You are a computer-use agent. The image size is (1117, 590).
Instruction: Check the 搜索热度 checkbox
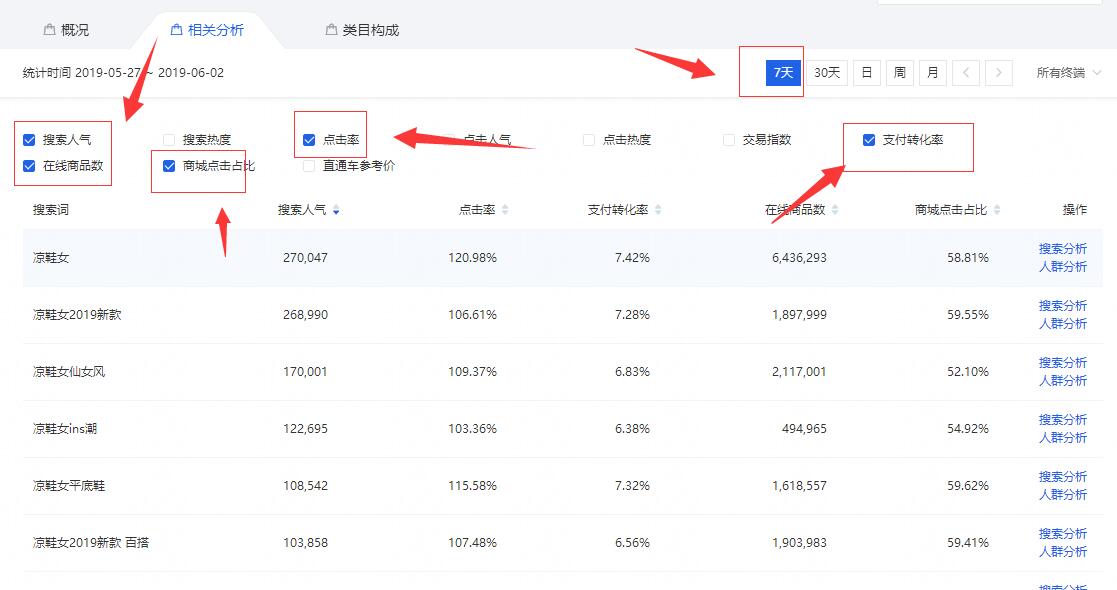[169, 140]
